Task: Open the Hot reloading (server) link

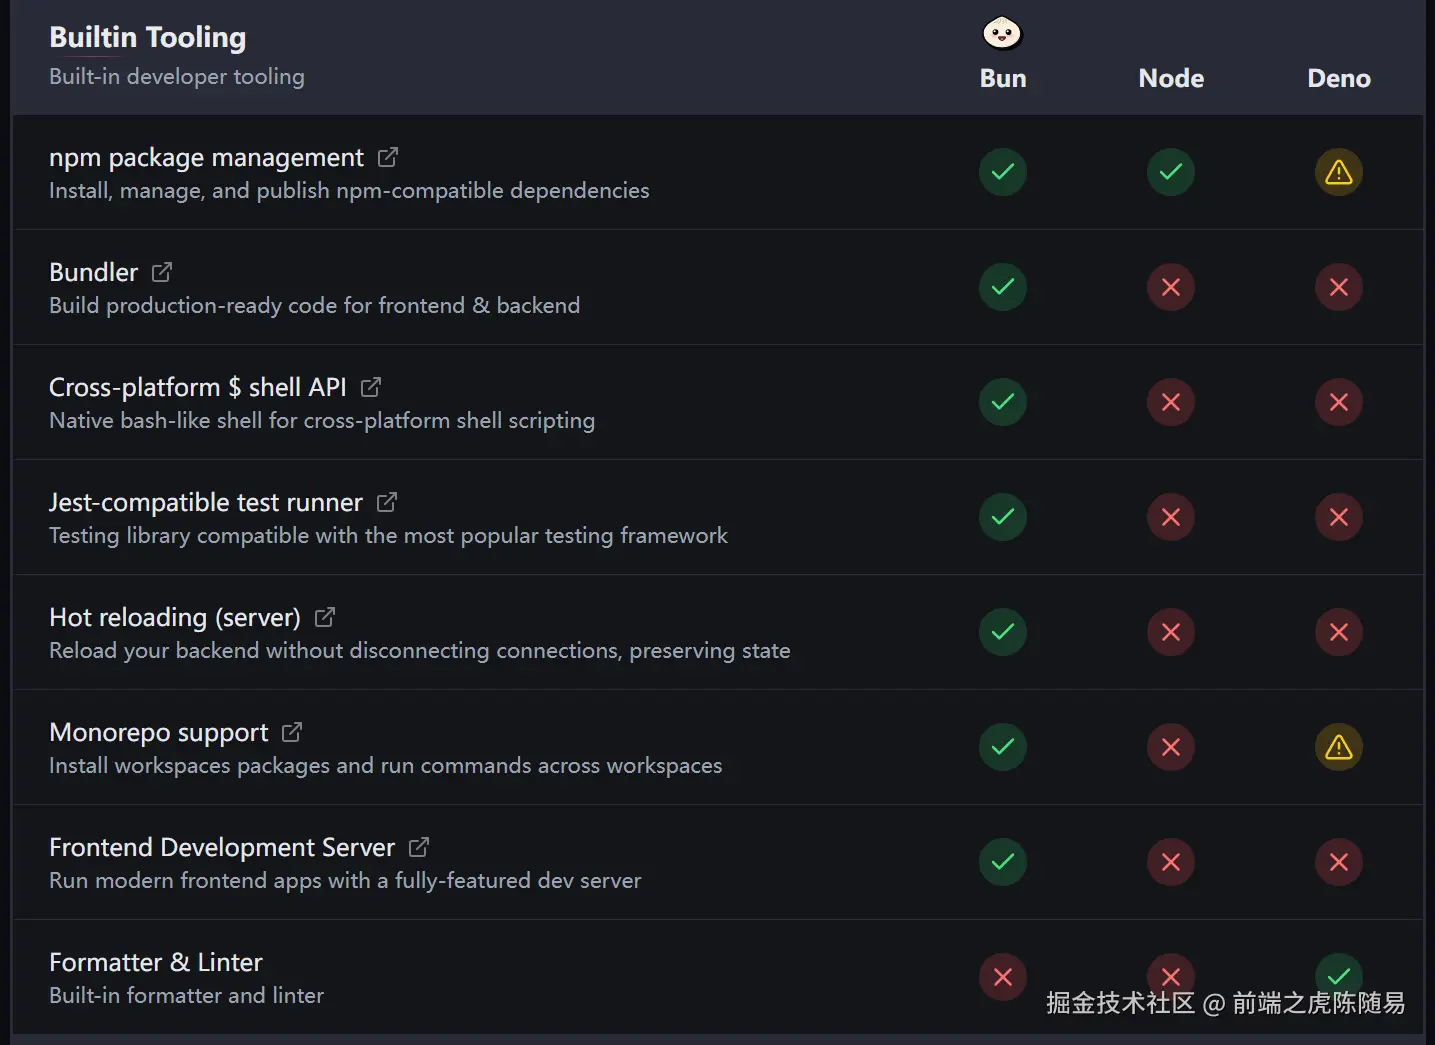Action: pyautogui.click(x=175, y=617)
